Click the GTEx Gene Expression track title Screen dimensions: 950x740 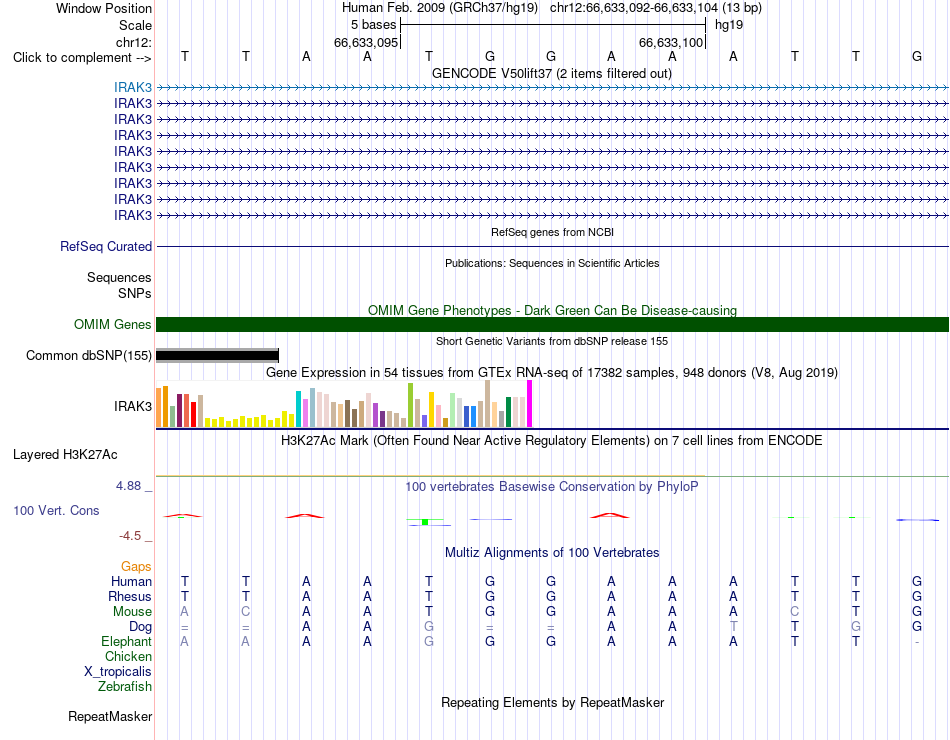tap(552, 373)
